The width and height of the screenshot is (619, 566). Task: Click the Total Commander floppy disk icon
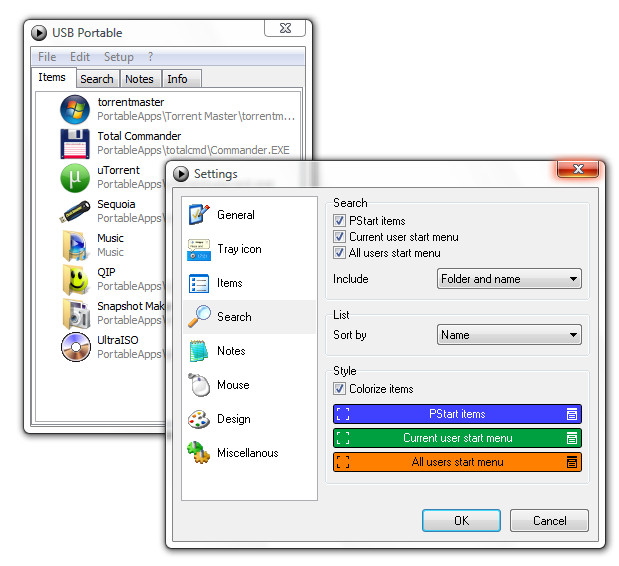75,144
